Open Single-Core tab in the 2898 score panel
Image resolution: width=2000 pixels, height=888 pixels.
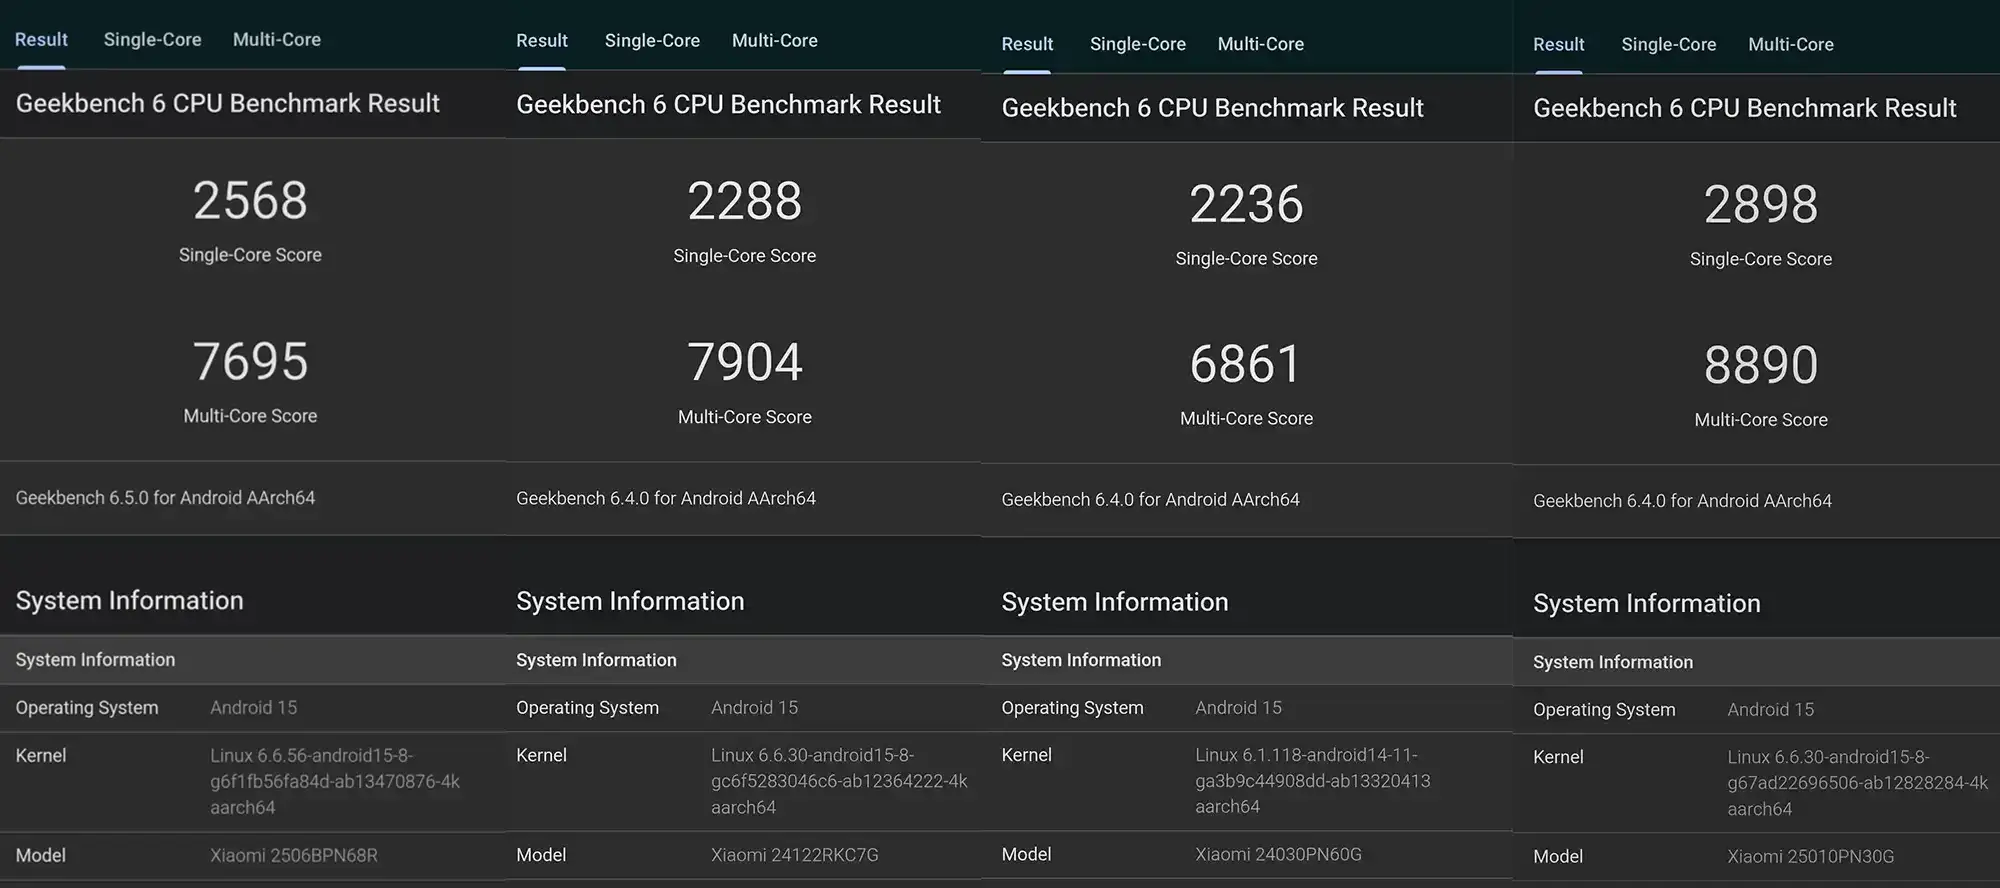pos(1669,45)
